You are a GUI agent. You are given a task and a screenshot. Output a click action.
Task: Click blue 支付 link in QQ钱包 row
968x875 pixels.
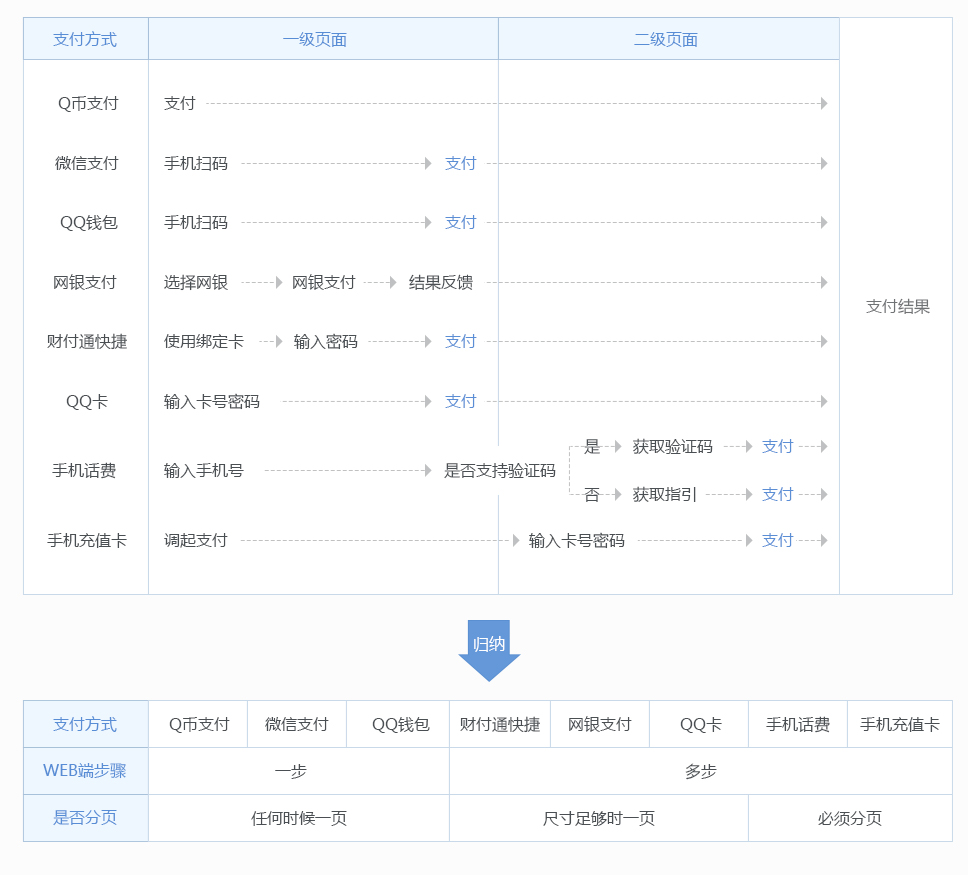pos(461,222)
